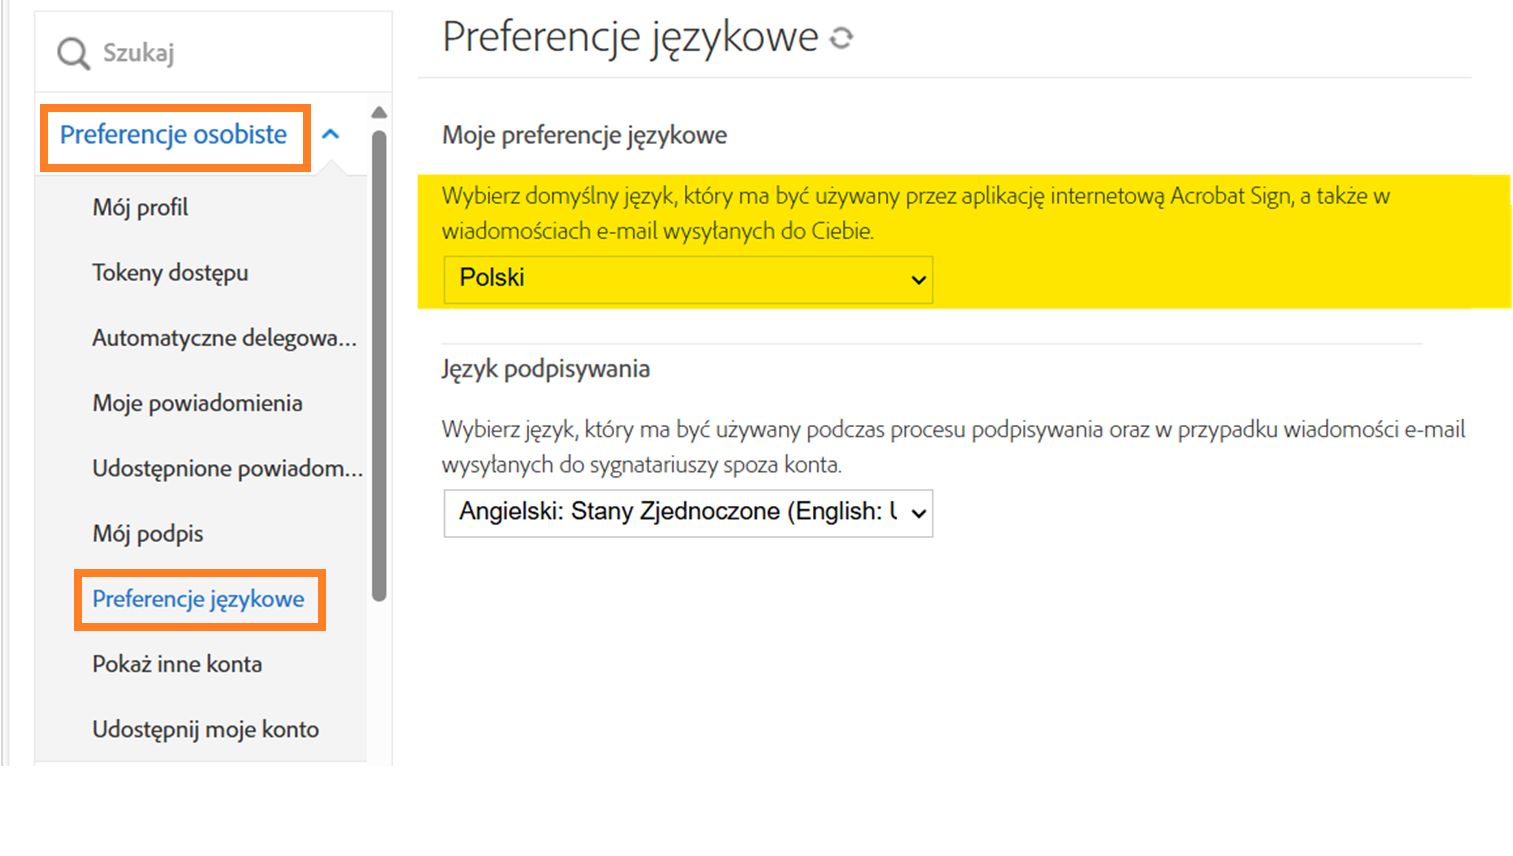The image size is (1513, 856).
Task: Open the Polski language dropdown
Action: (x=688, y=279)
